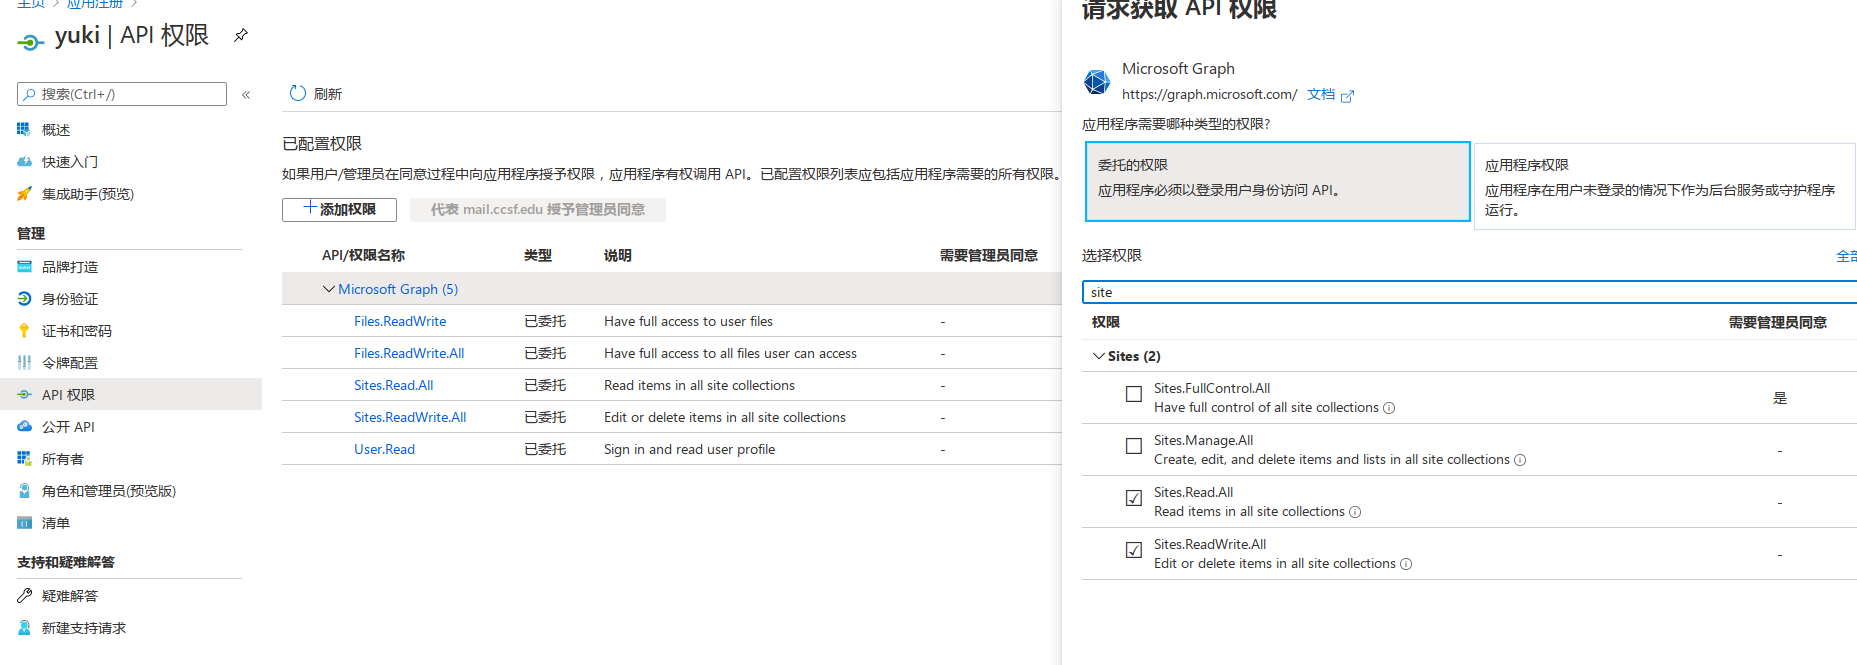The height and width of the screenshot is (665, 1857).
Task: Click the 快速入门 cloud icon
Action: [24, 161]
